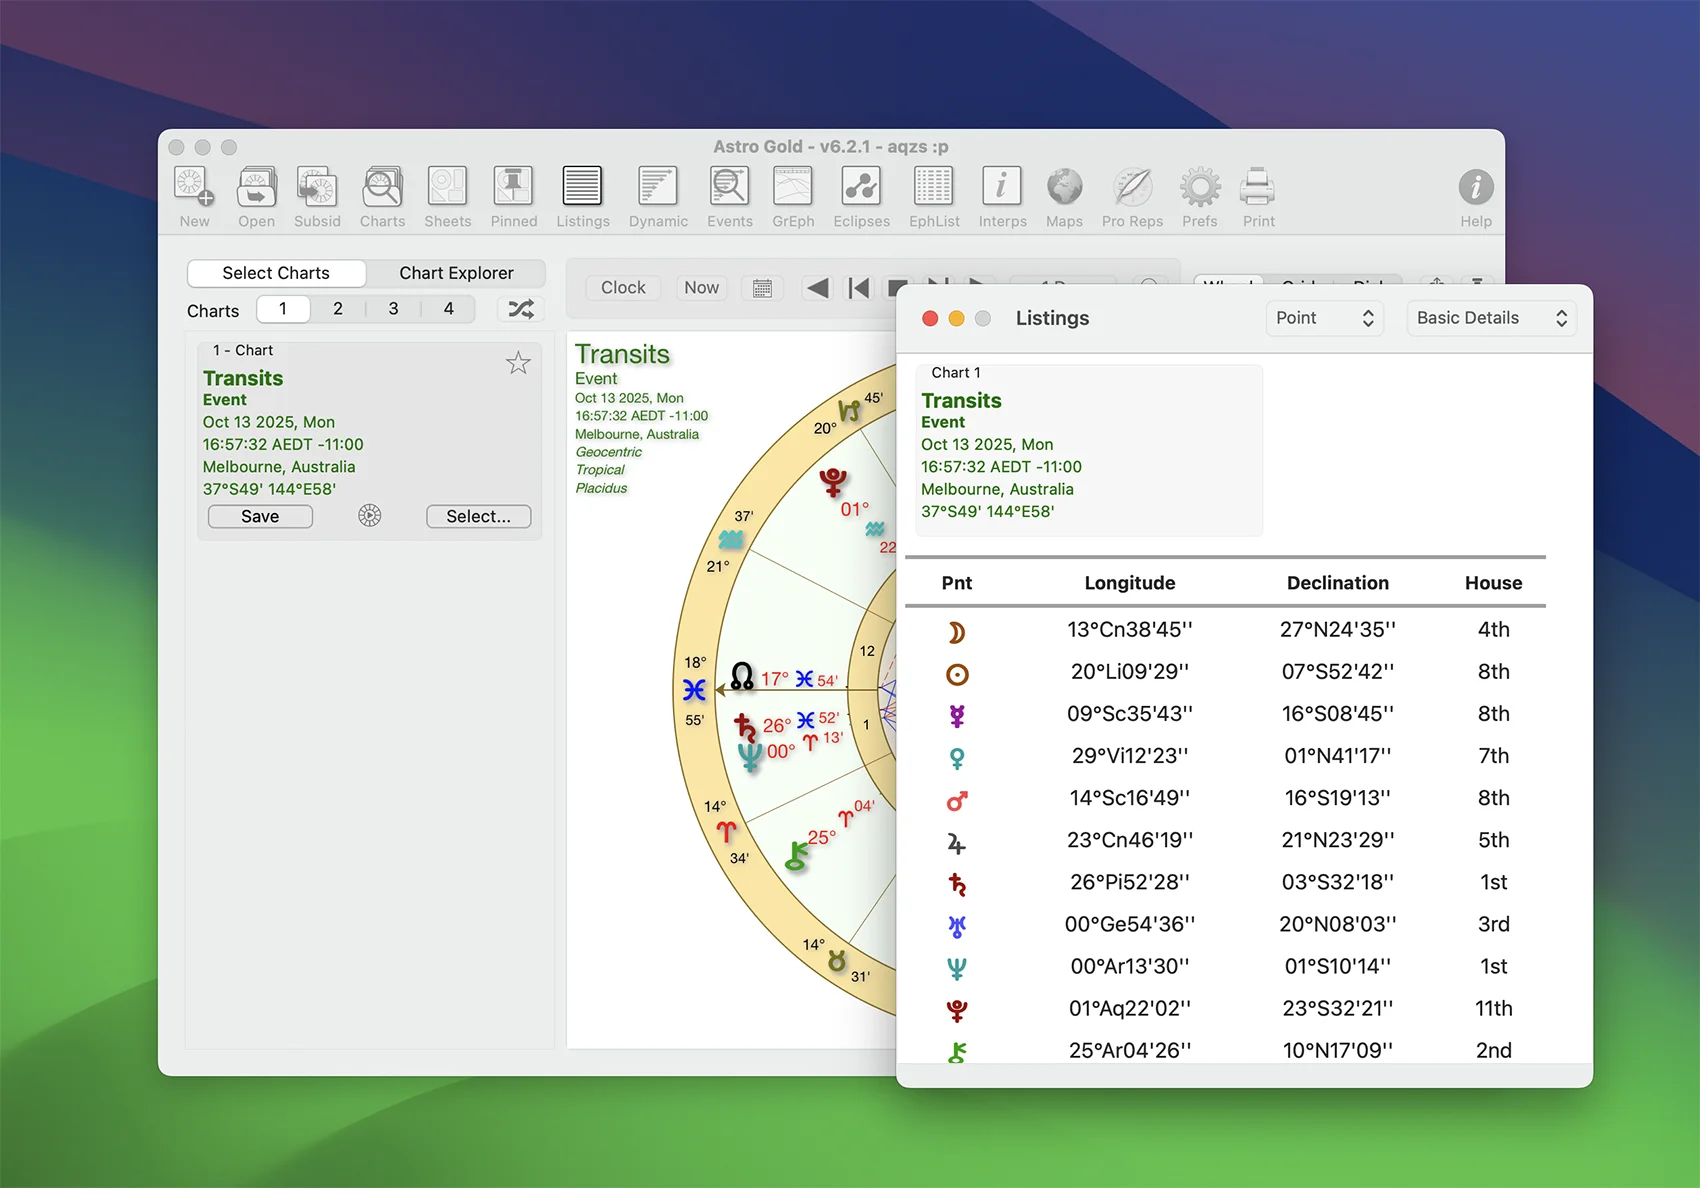Open the calendar date picker icon
The width and height of the screenshot is (1700, 1188).
762,288
